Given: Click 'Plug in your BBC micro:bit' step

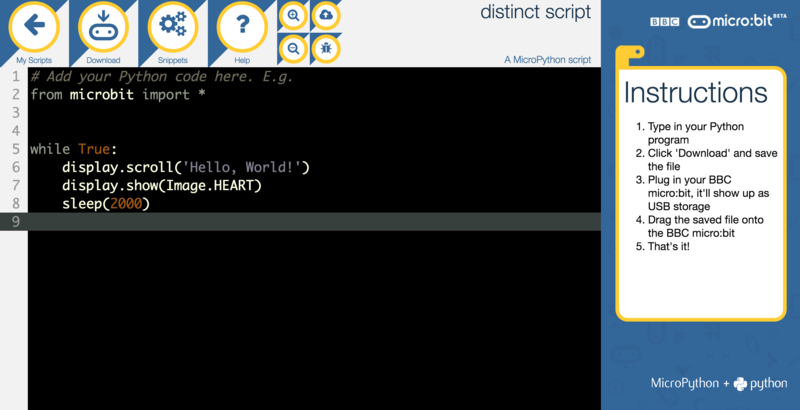Looking at the screenshot, I should click(x=709, y=193).
